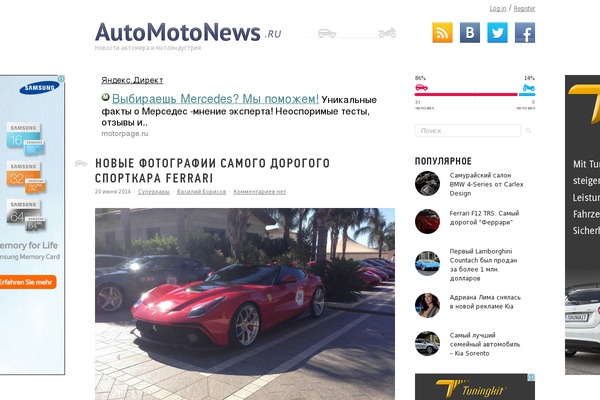Open the RSS feed icon
Image resolution: width=600 pixels, height=400 pixels.
tap(442, 33)
